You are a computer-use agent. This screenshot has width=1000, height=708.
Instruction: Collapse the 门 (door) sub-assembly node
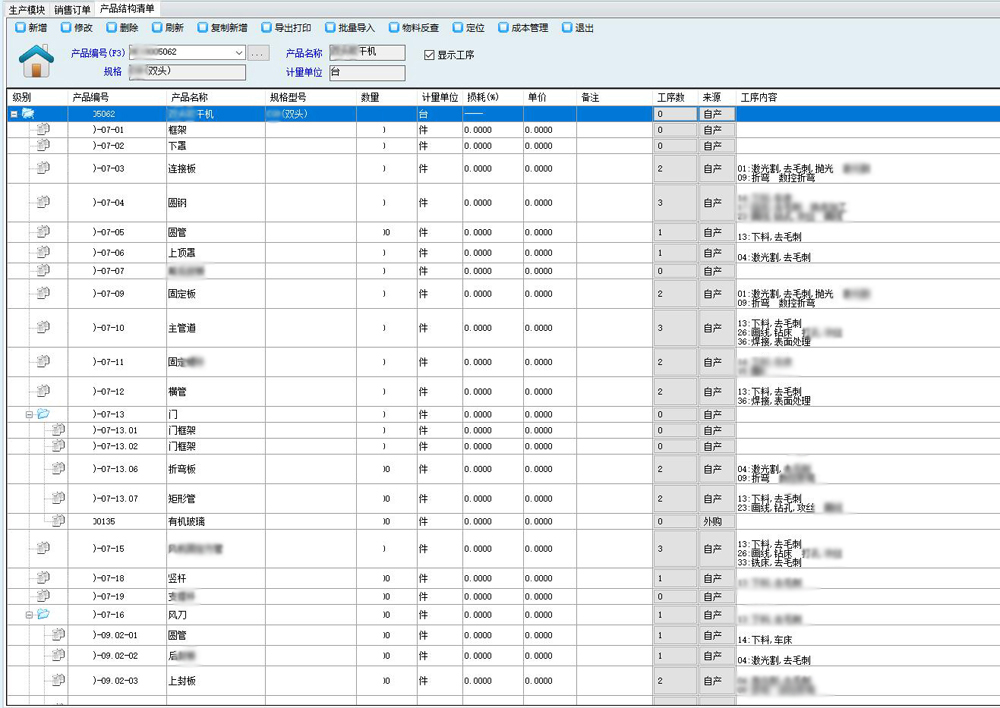tap(29, 414)
